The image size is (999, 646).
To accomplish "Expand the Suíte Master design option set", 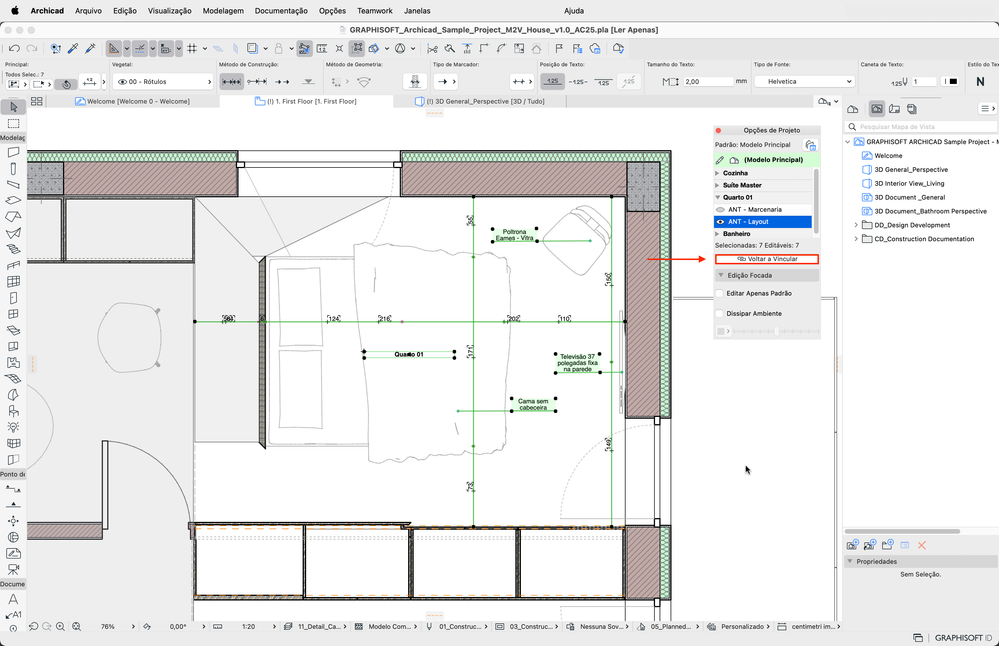I will tap(717, 185).
